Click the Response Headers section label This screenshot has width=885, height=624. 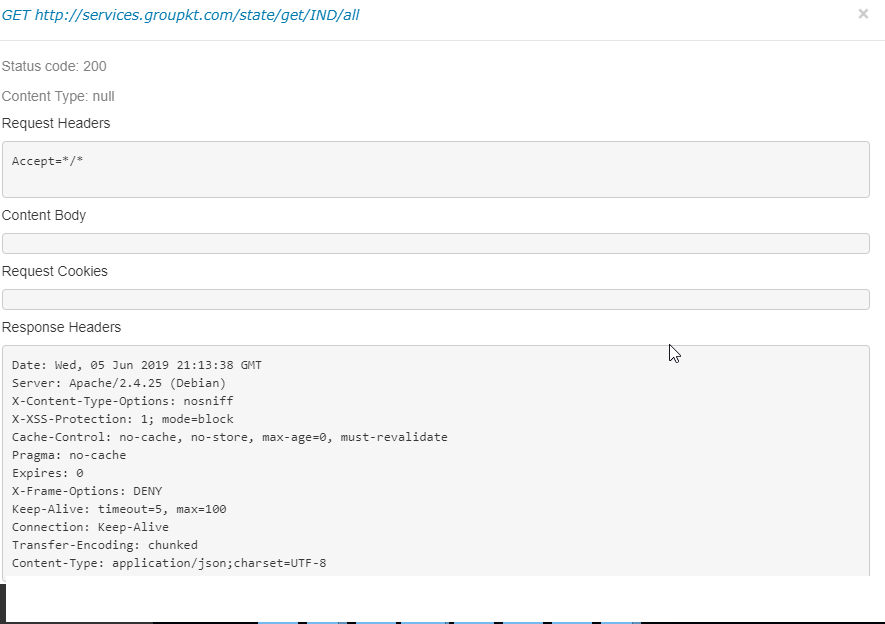coord(62,327)
